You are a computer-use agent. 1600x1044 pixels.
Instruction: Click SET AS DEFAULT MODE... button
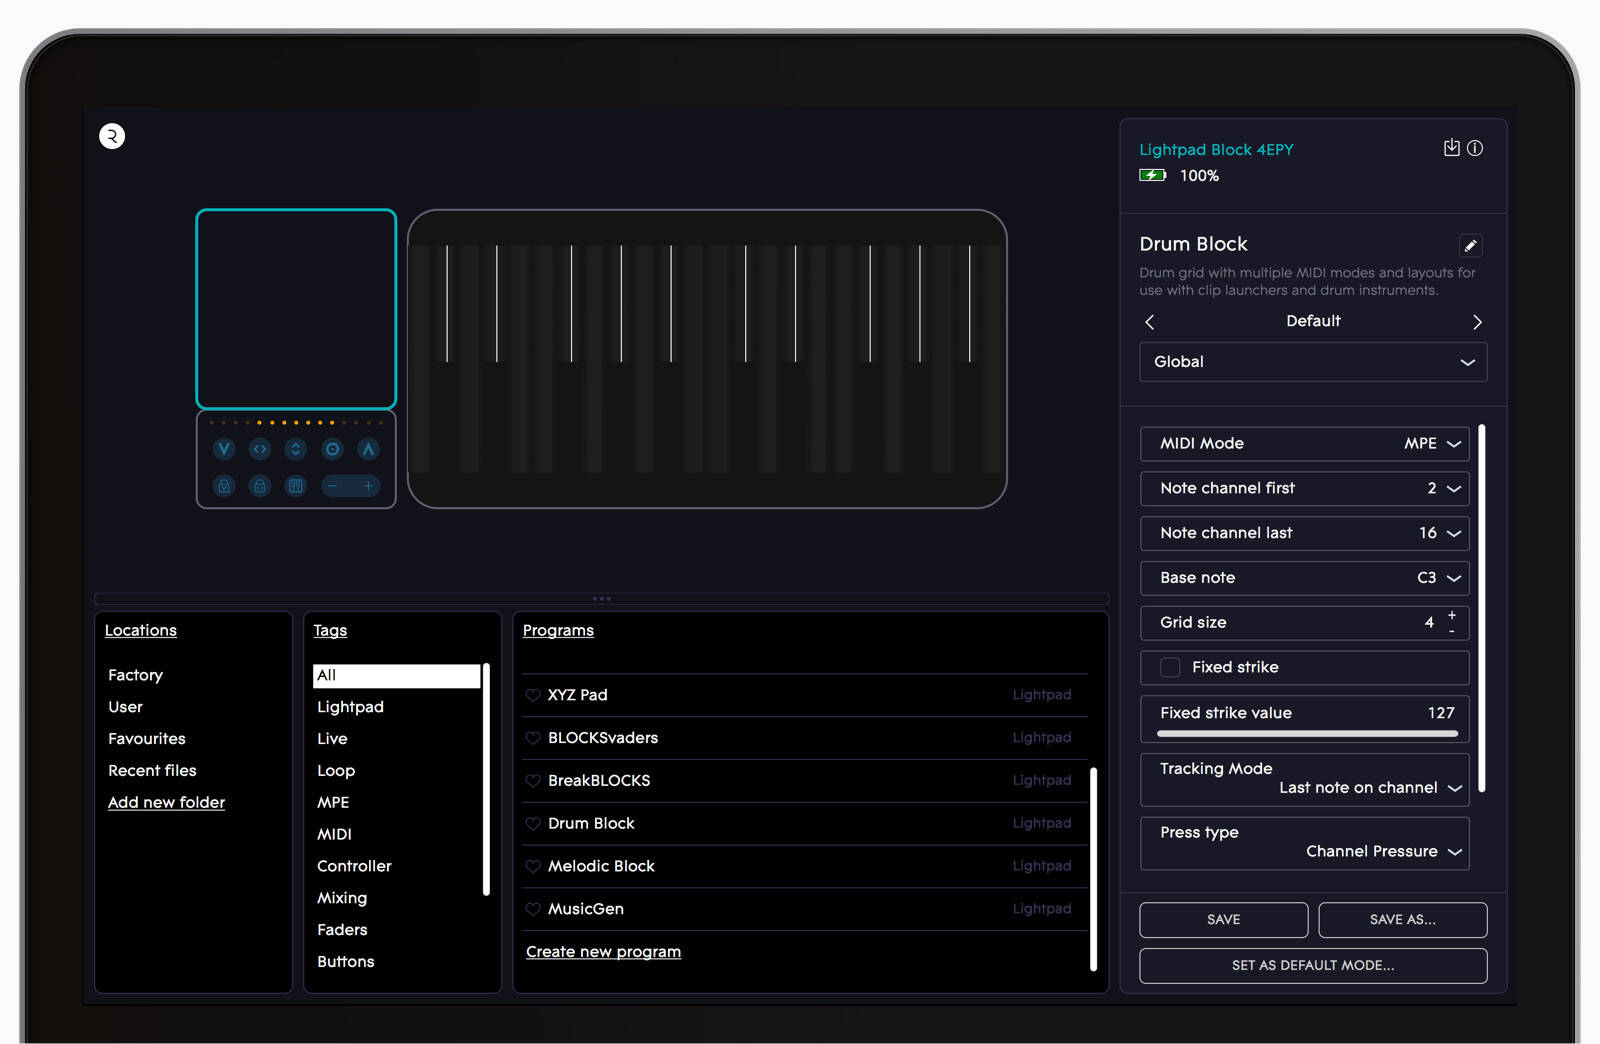click(x=1313, y=966)
